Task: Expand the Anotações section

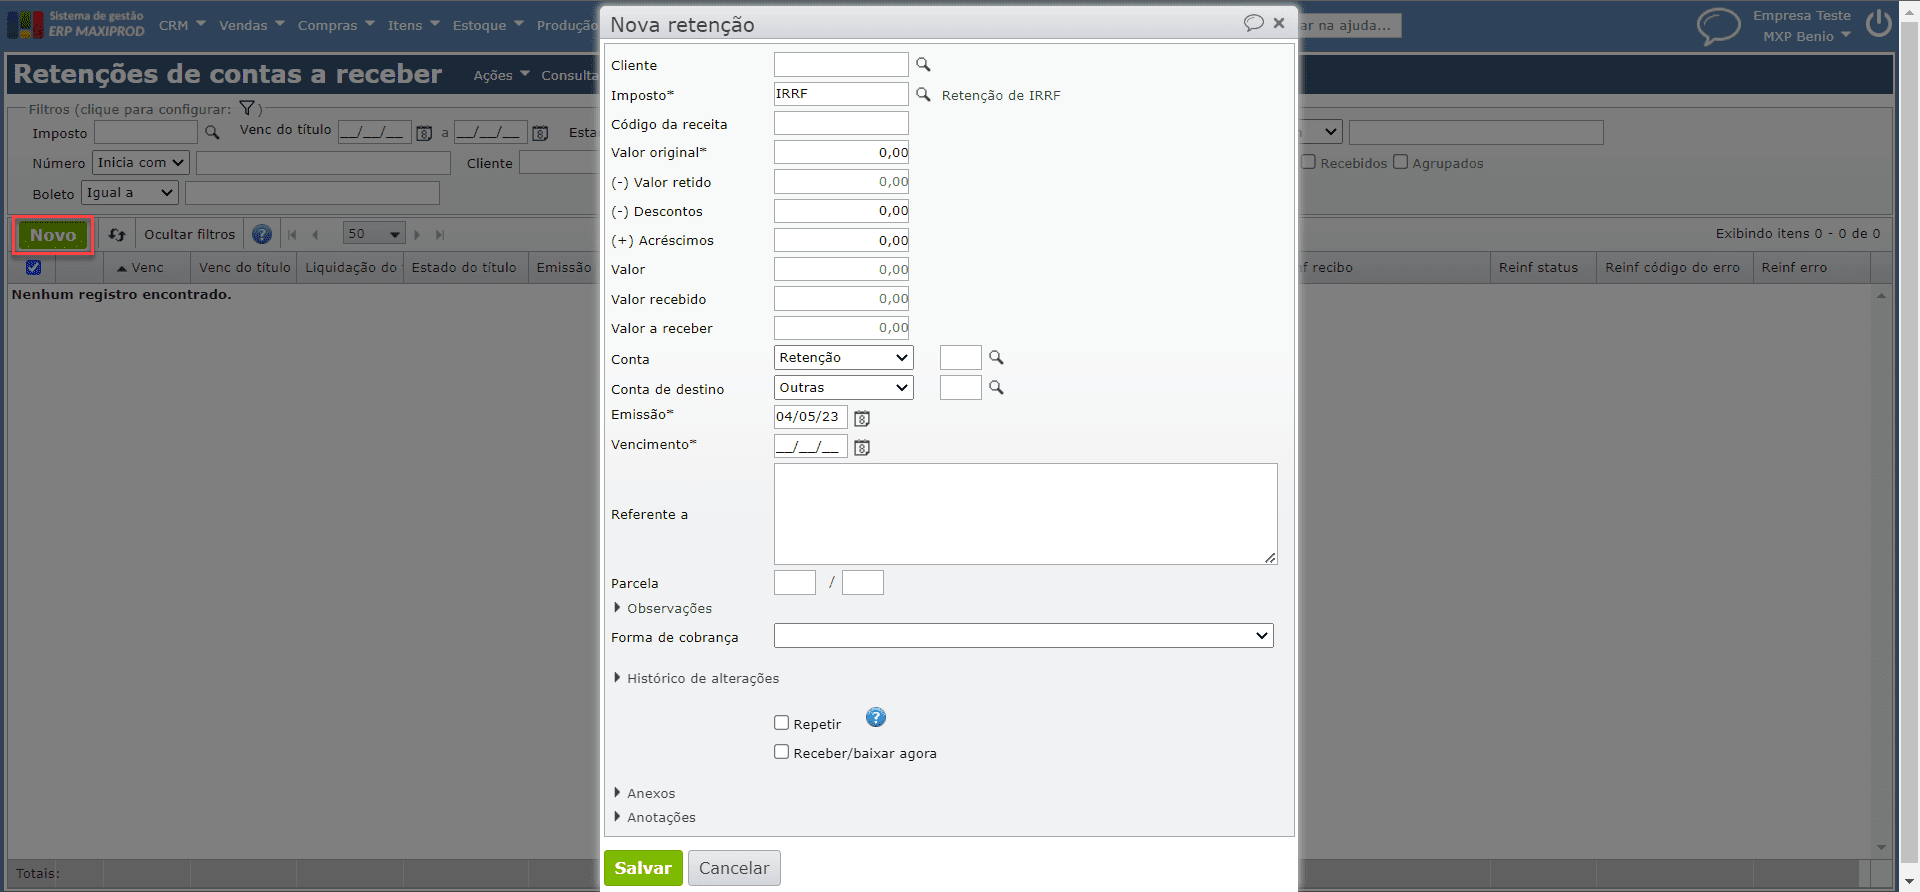Action: coord(654,817)
